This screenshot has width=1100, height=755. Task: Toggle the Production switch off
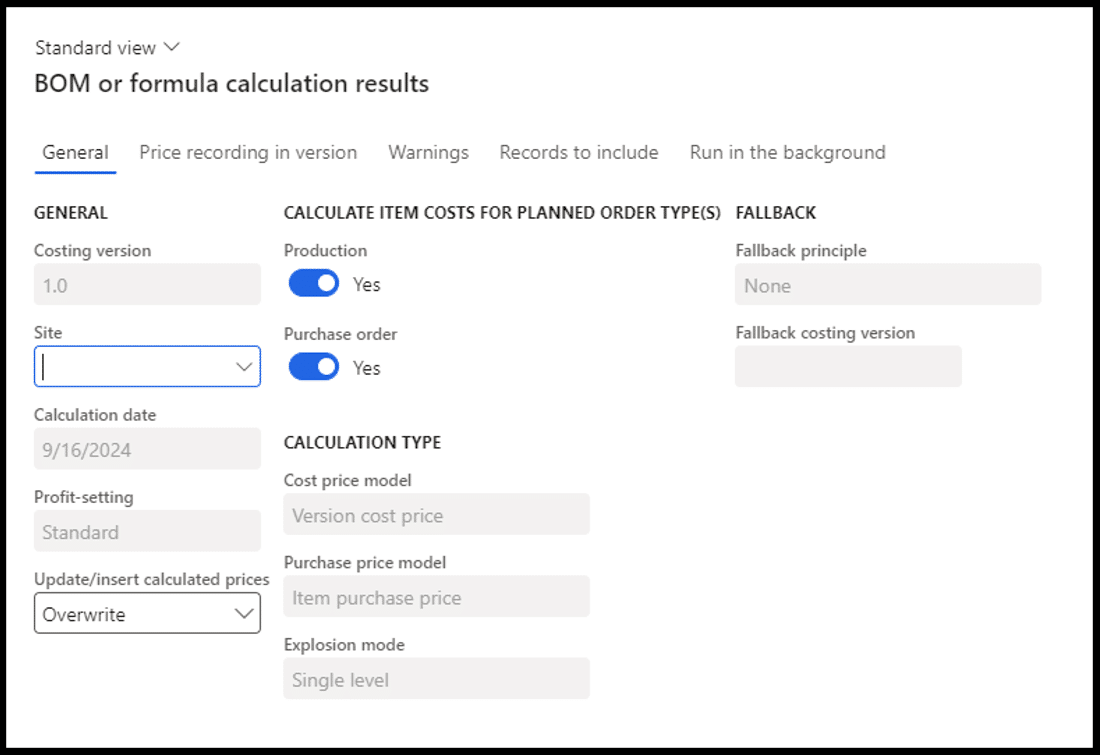tap(314, 284)
